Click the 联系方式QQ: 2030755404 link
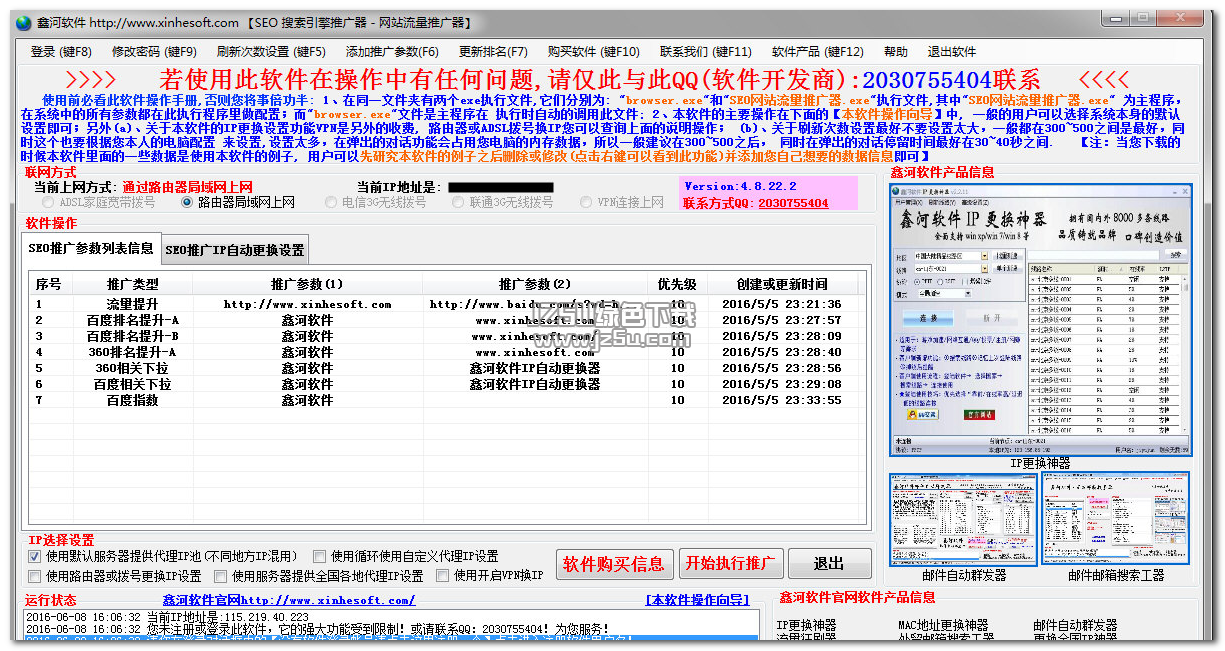 pos(756,203)
